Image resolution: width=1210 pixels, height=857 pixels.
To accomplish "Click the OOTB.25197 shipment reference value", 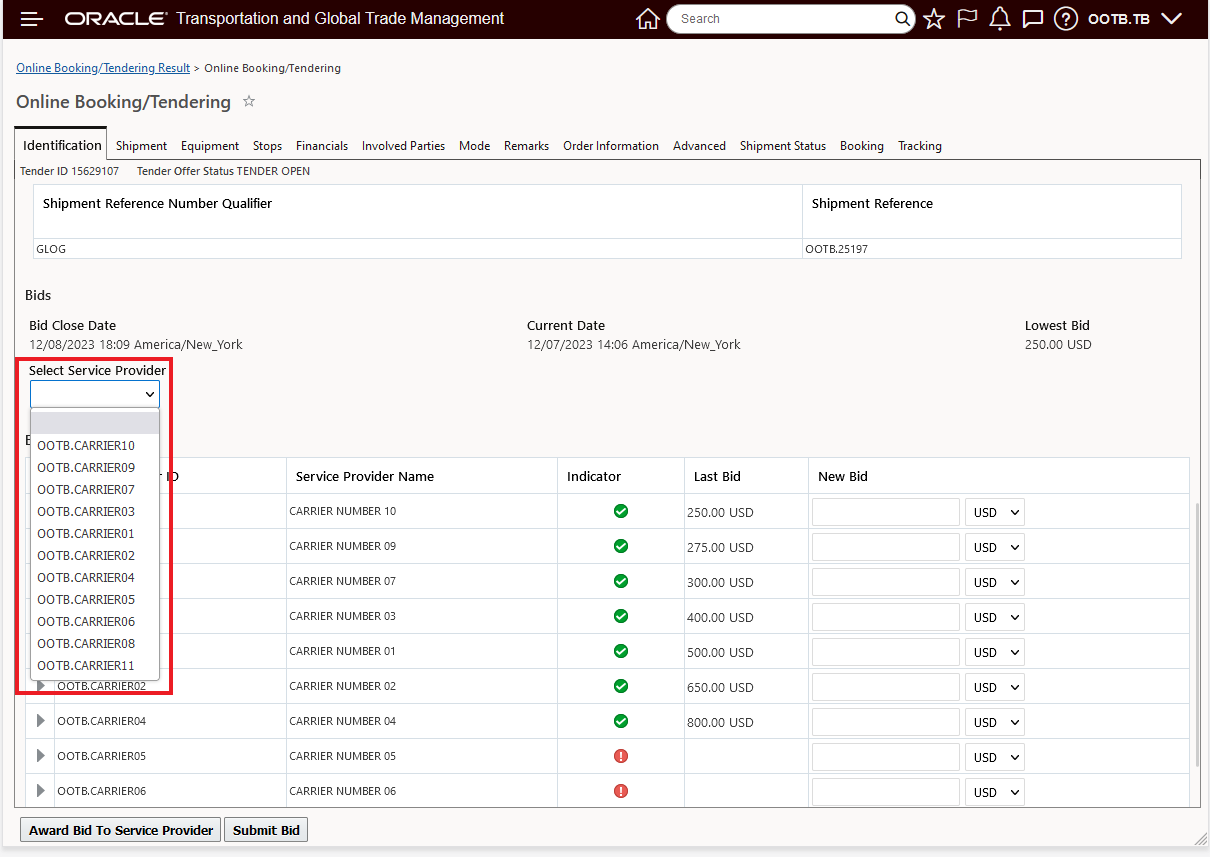I will (x=837, y=249).
